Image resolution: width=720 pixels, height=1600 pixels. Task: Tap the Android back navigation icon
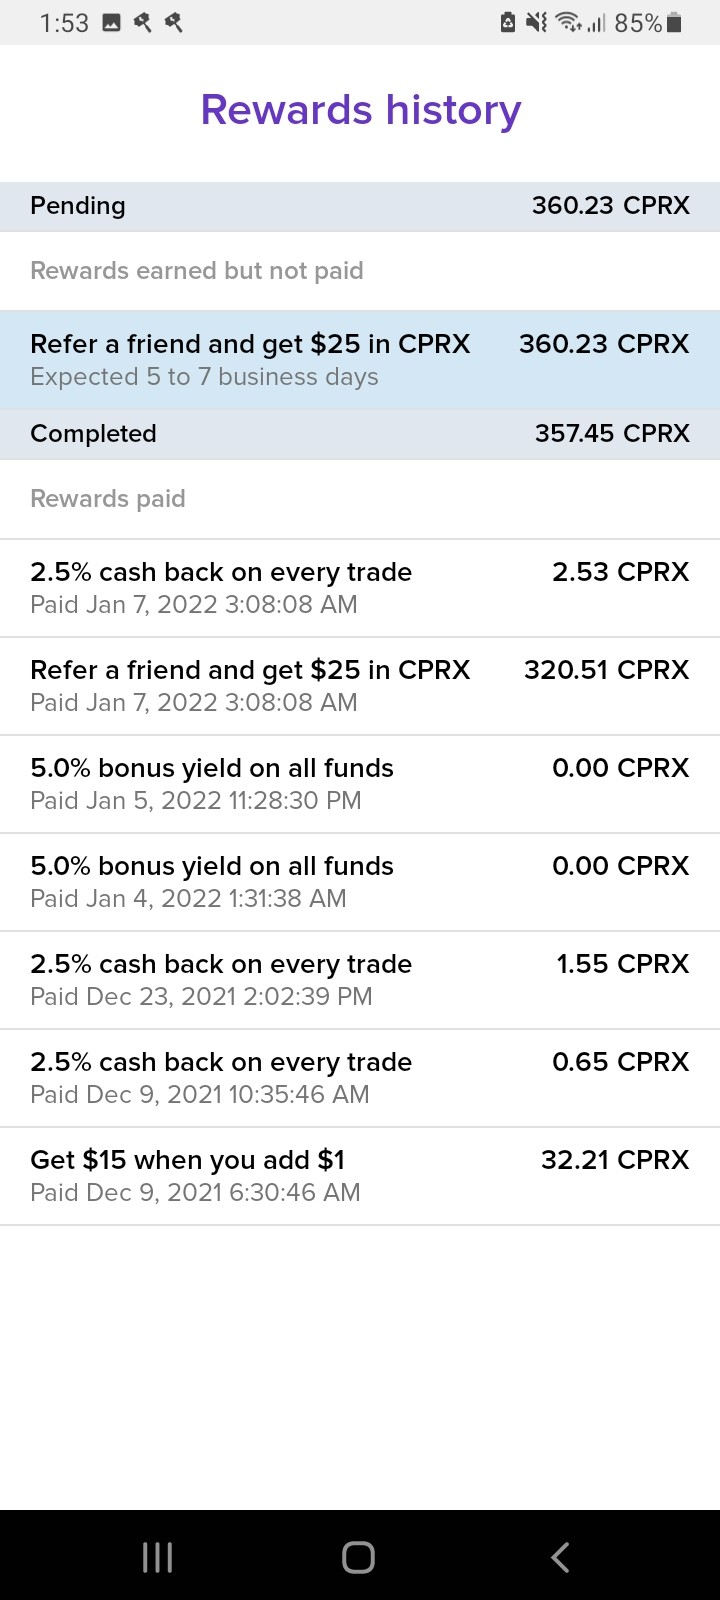560,1557
